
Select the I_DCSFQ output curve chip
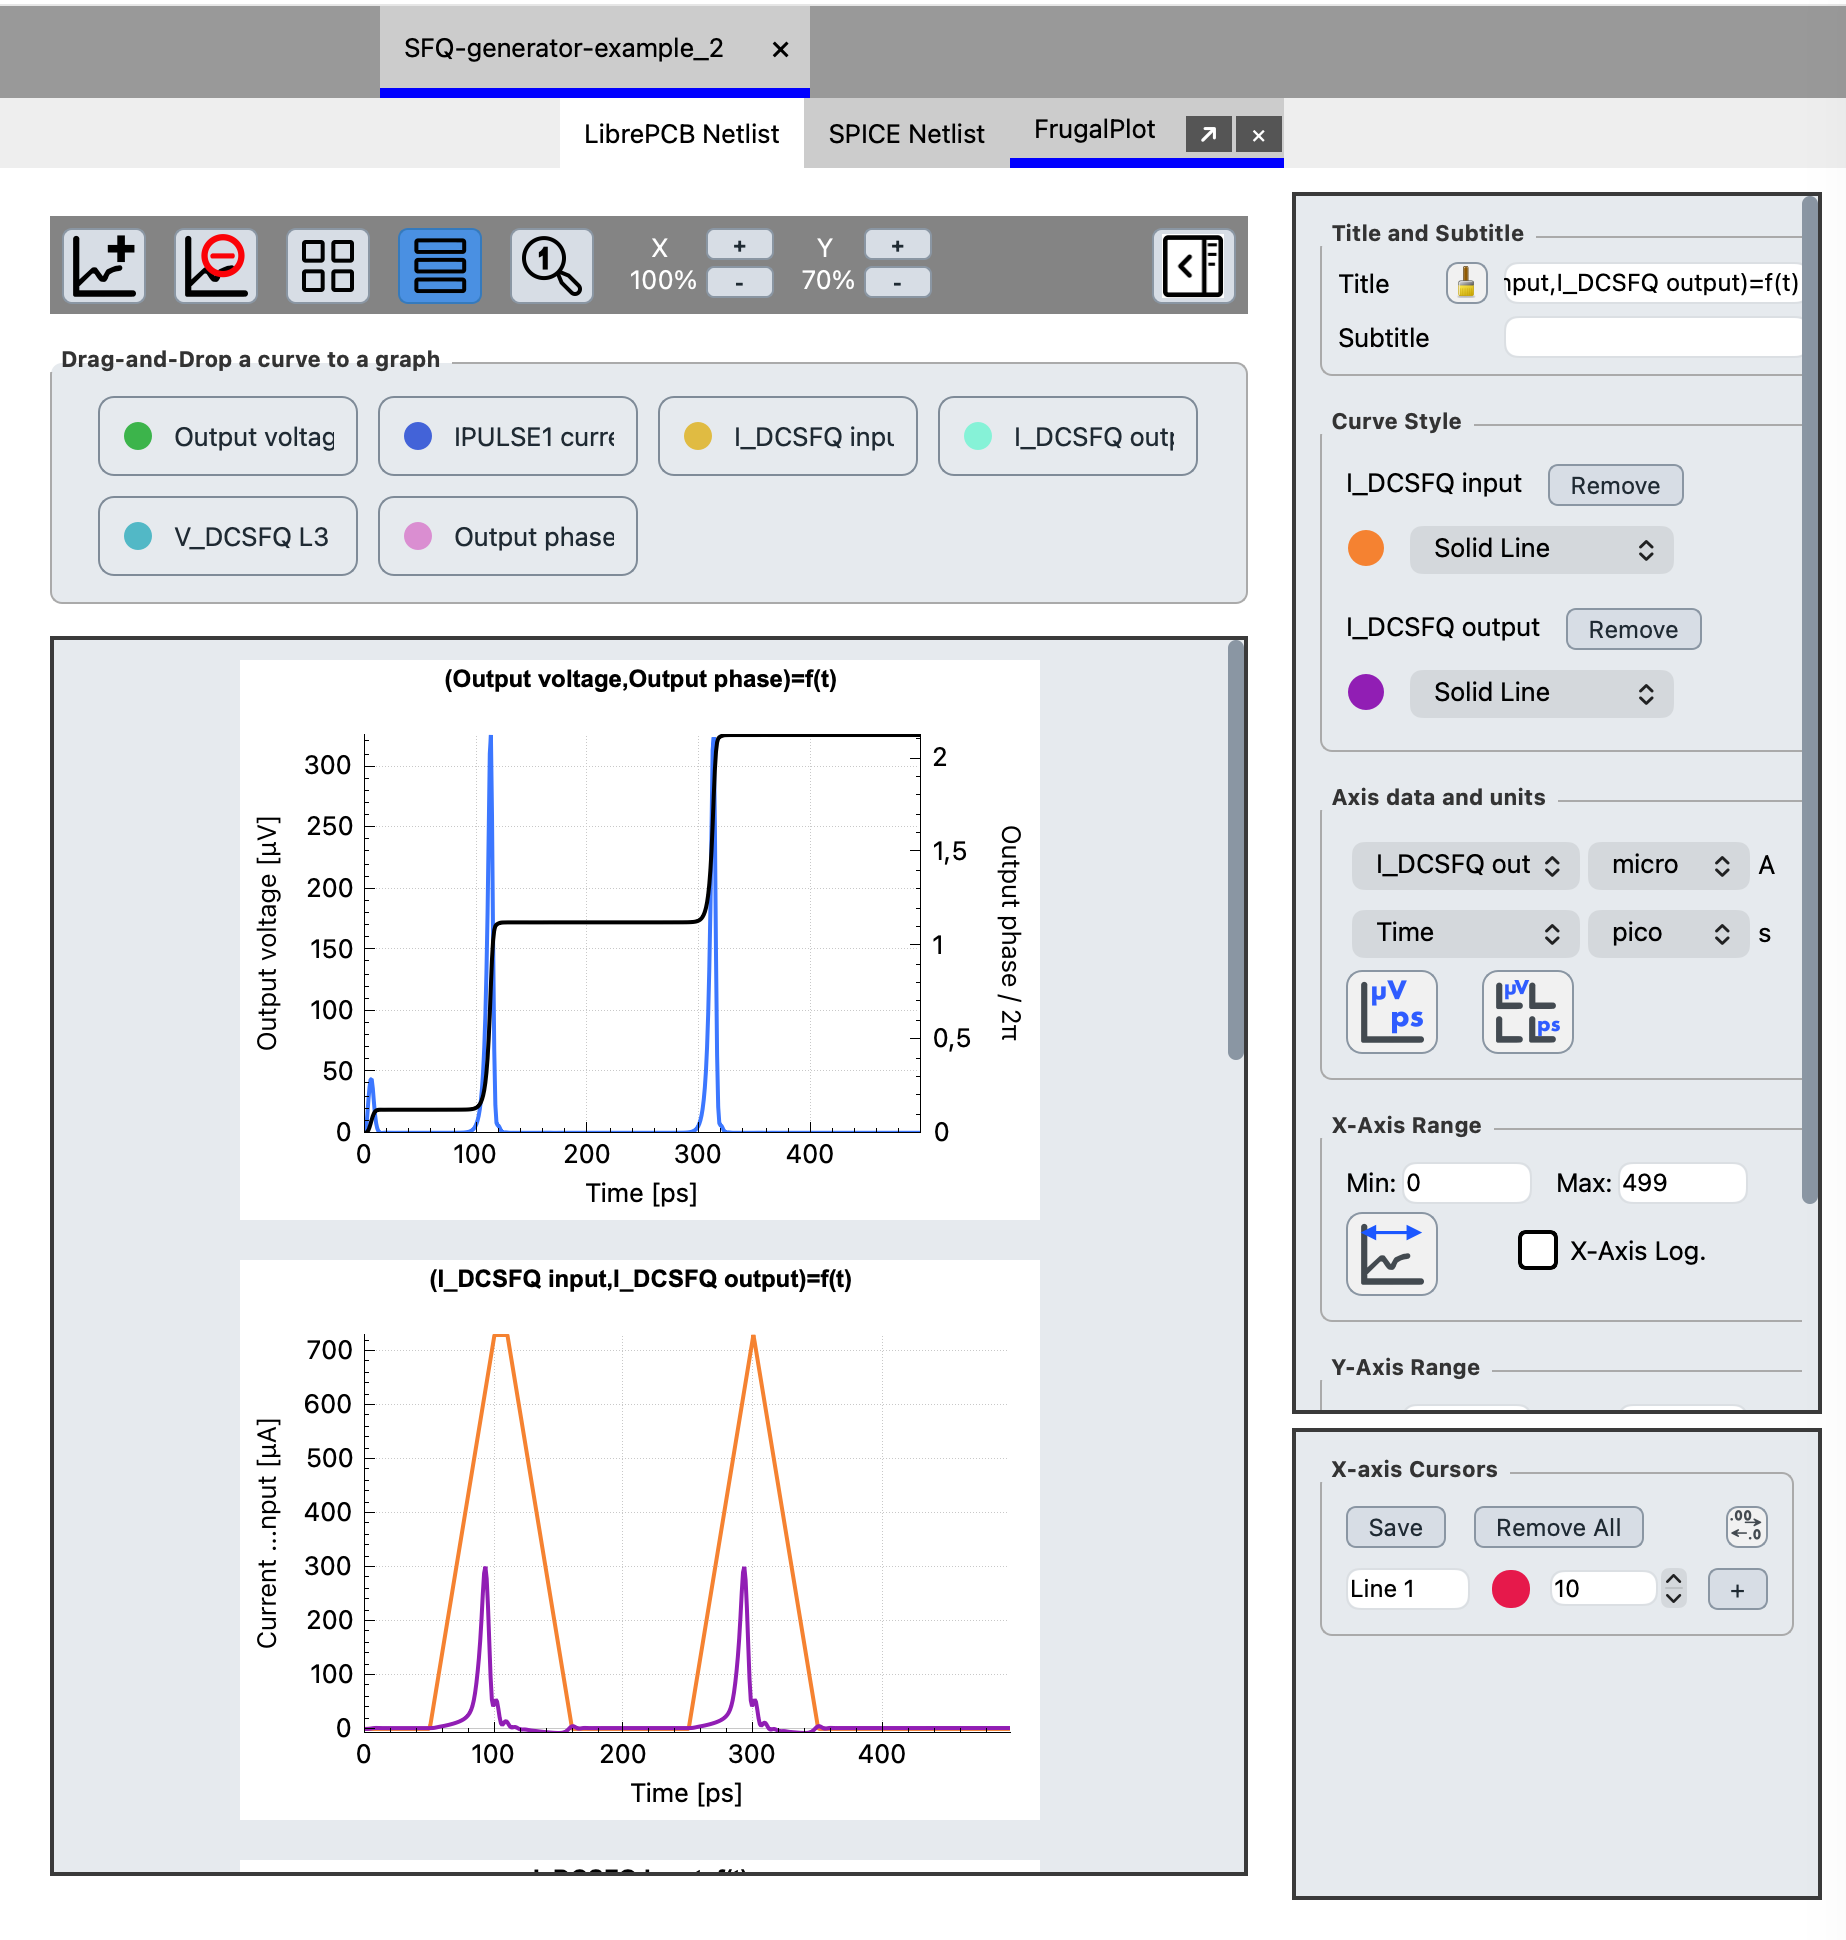pos(1068,436)
